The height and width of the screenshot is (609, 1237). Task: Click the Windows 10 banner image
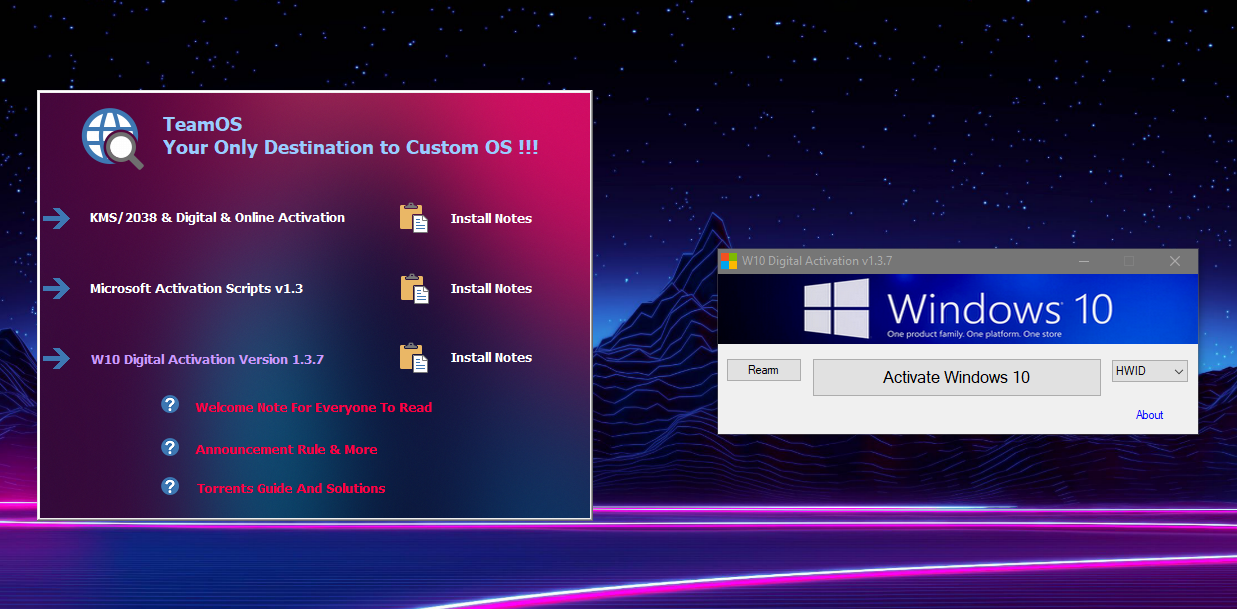958,309
